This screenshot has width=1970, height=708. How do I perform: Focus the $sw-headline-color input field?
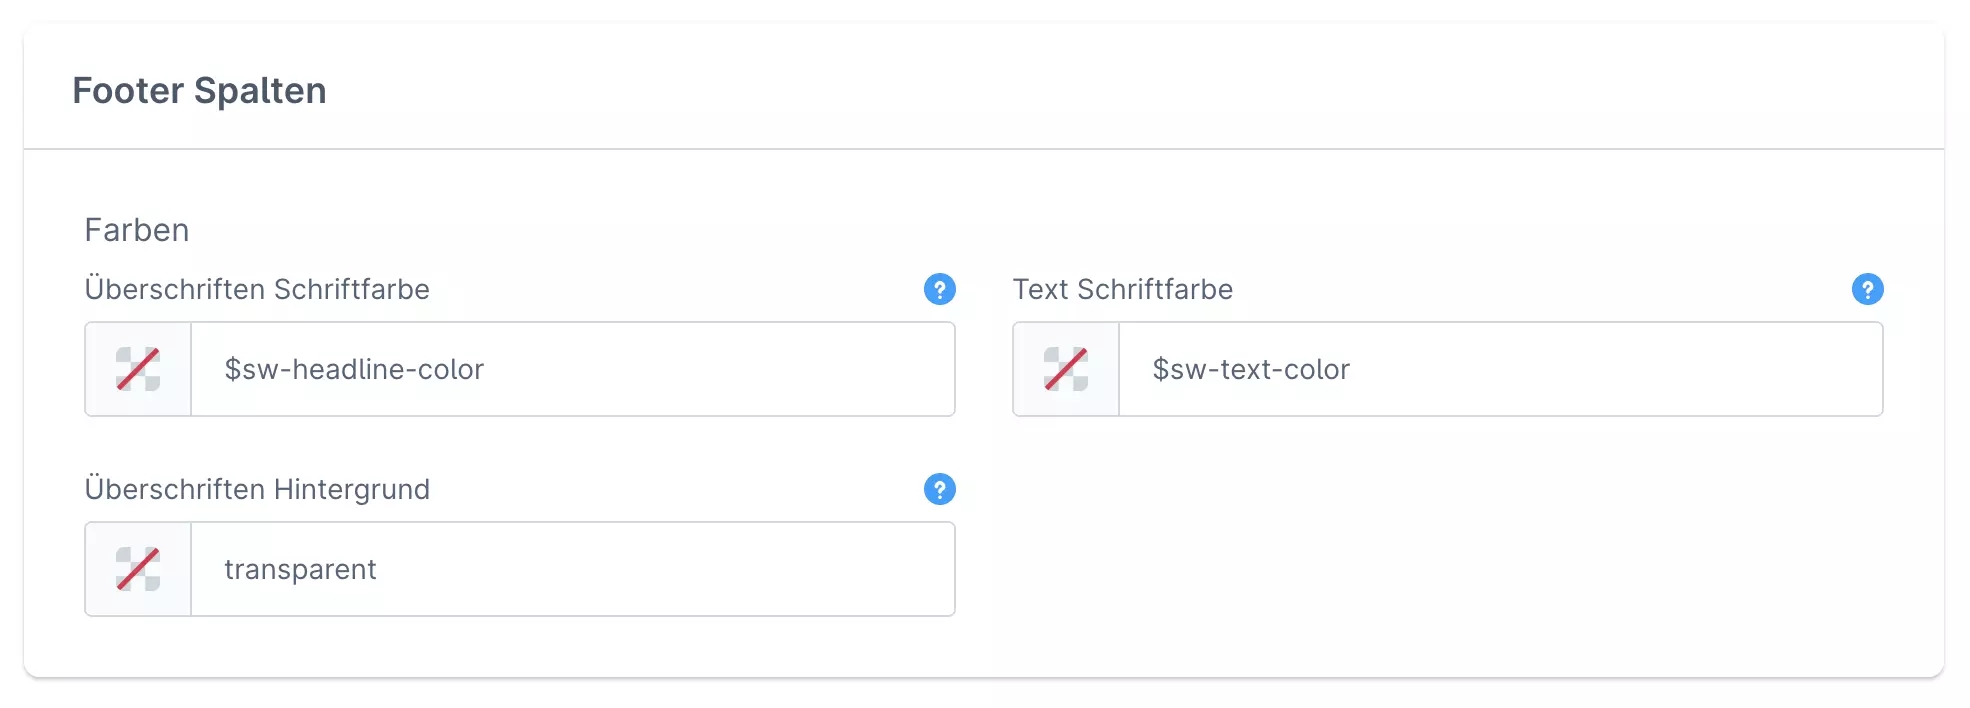(570, 369)
